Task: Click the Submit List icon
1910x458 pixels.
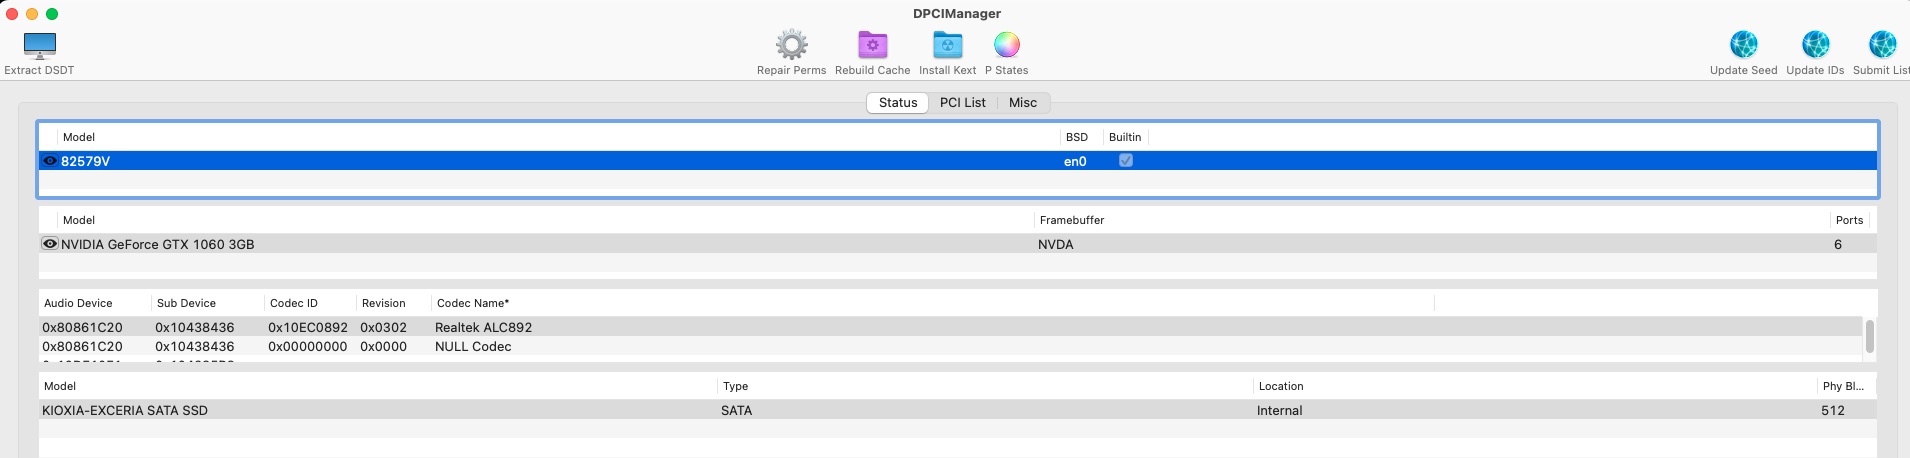Action: (1882, 46)
